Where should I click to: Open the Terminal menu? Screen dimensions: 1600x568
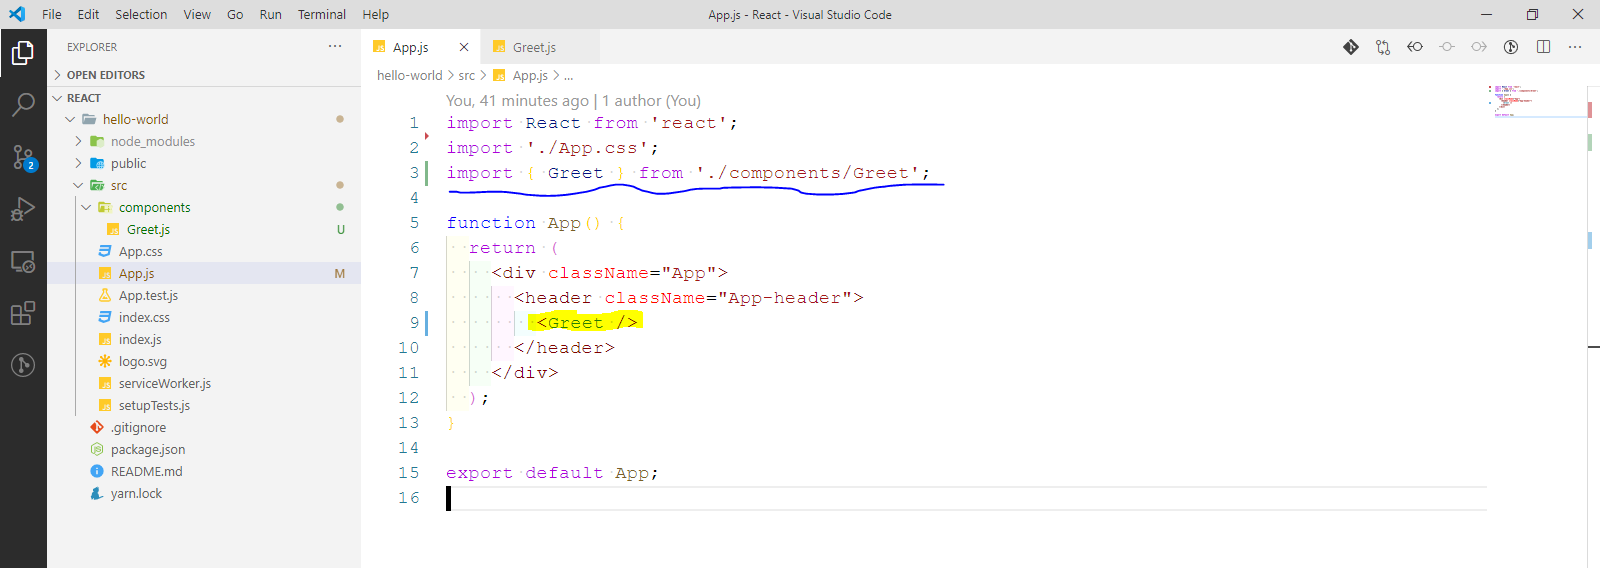pos(322,14)
